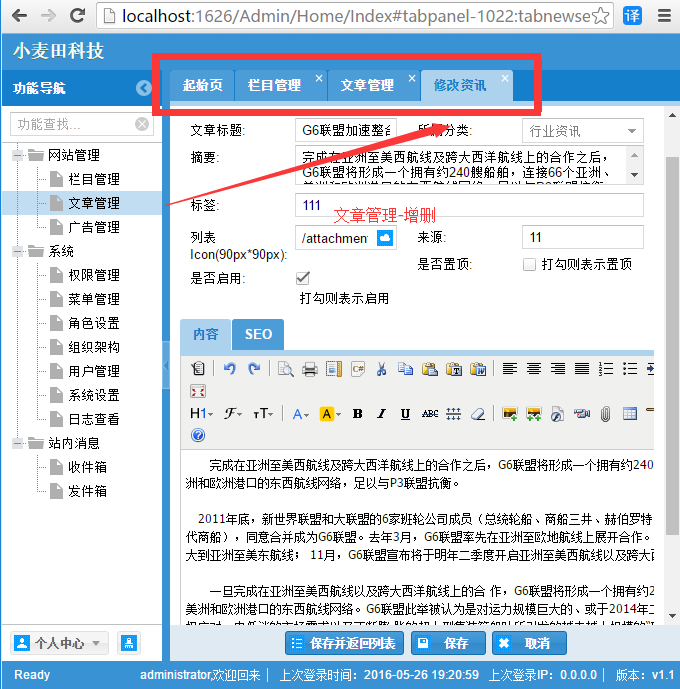Open font family dropdown
The height and width of the screenshot is (689, 680).
pos(233,413)
